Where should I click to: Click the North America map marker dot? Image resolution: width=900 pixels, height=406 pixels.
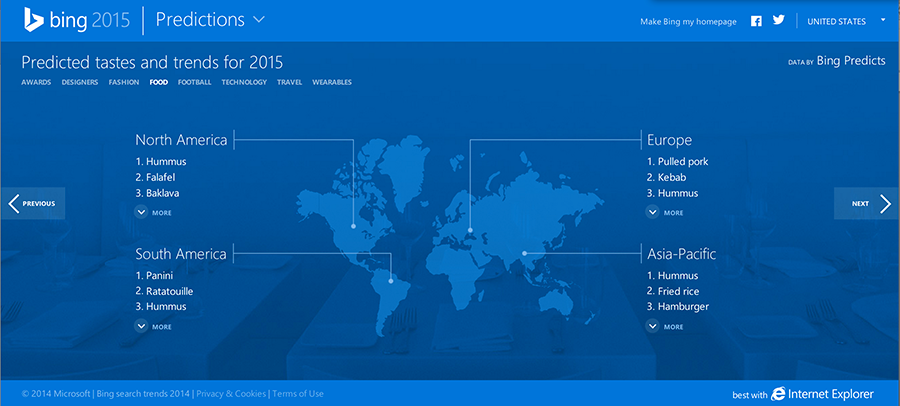(x=353, y=226)
